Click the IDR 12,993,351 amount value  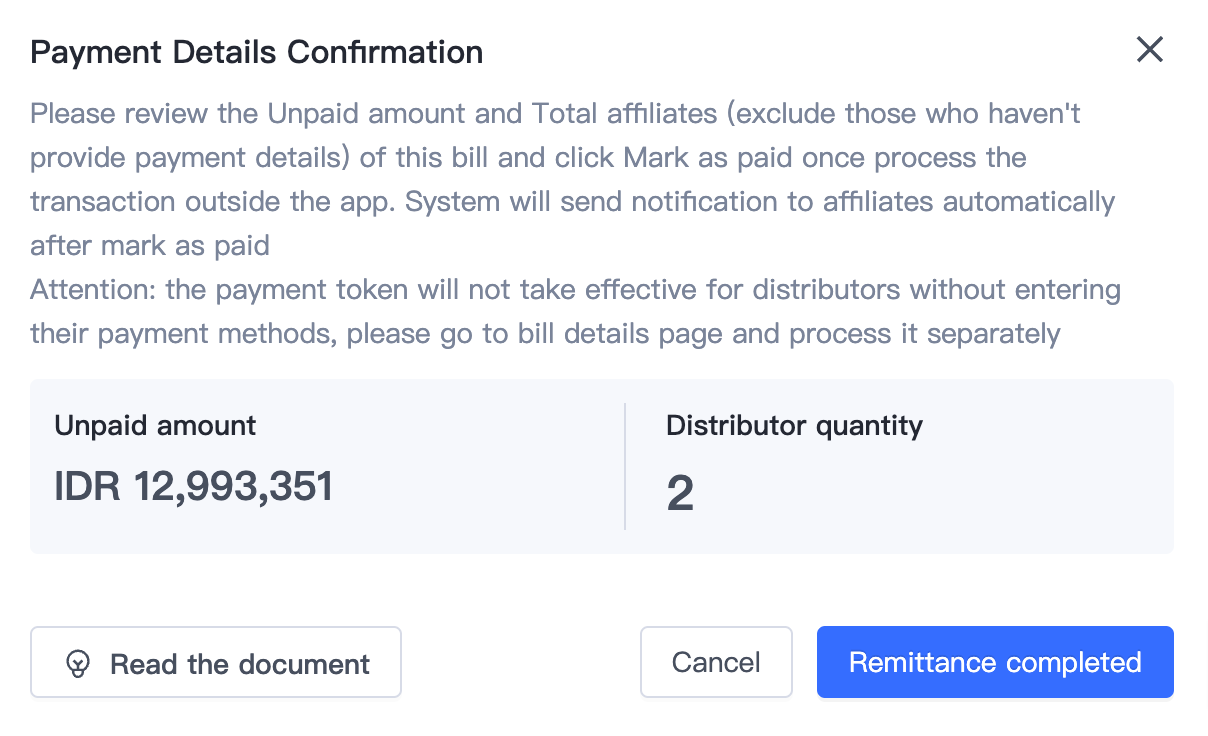193,487
